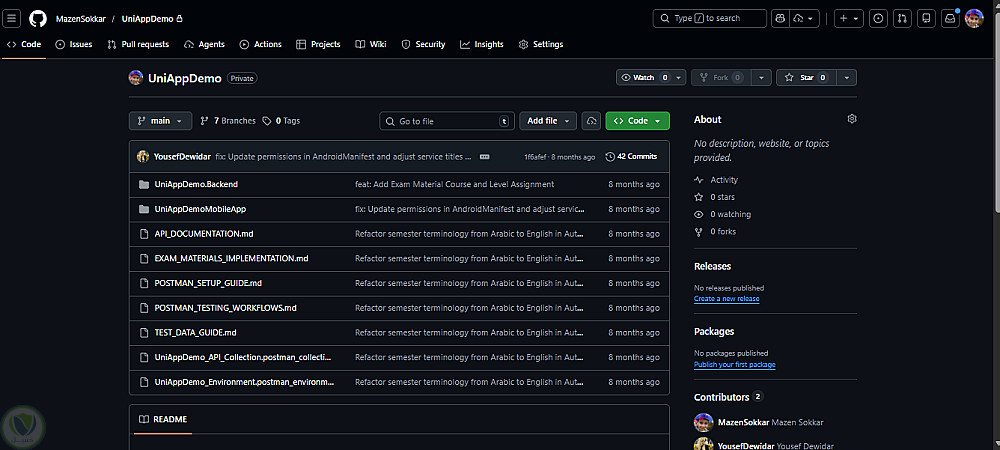The image size is (1000, 450).
Task: Open the Activity link in About
Action: [x=716, y=180]
